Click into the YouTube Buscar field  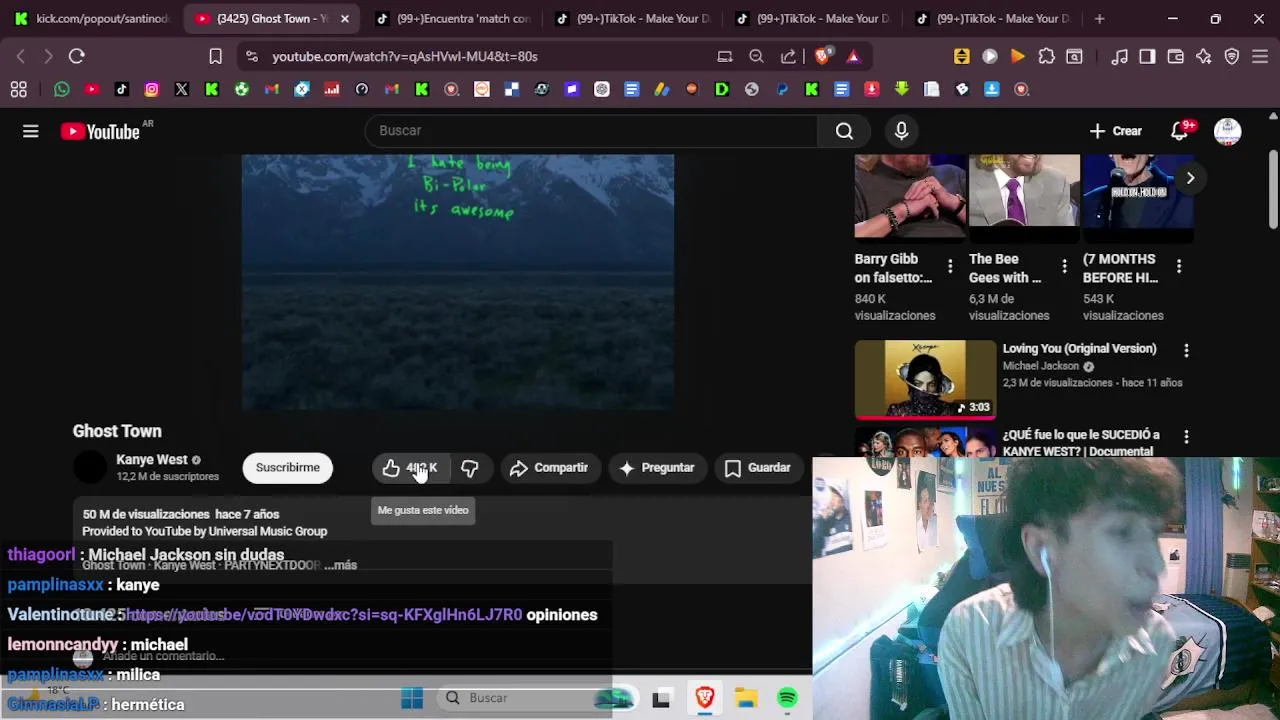pos(592,131)
